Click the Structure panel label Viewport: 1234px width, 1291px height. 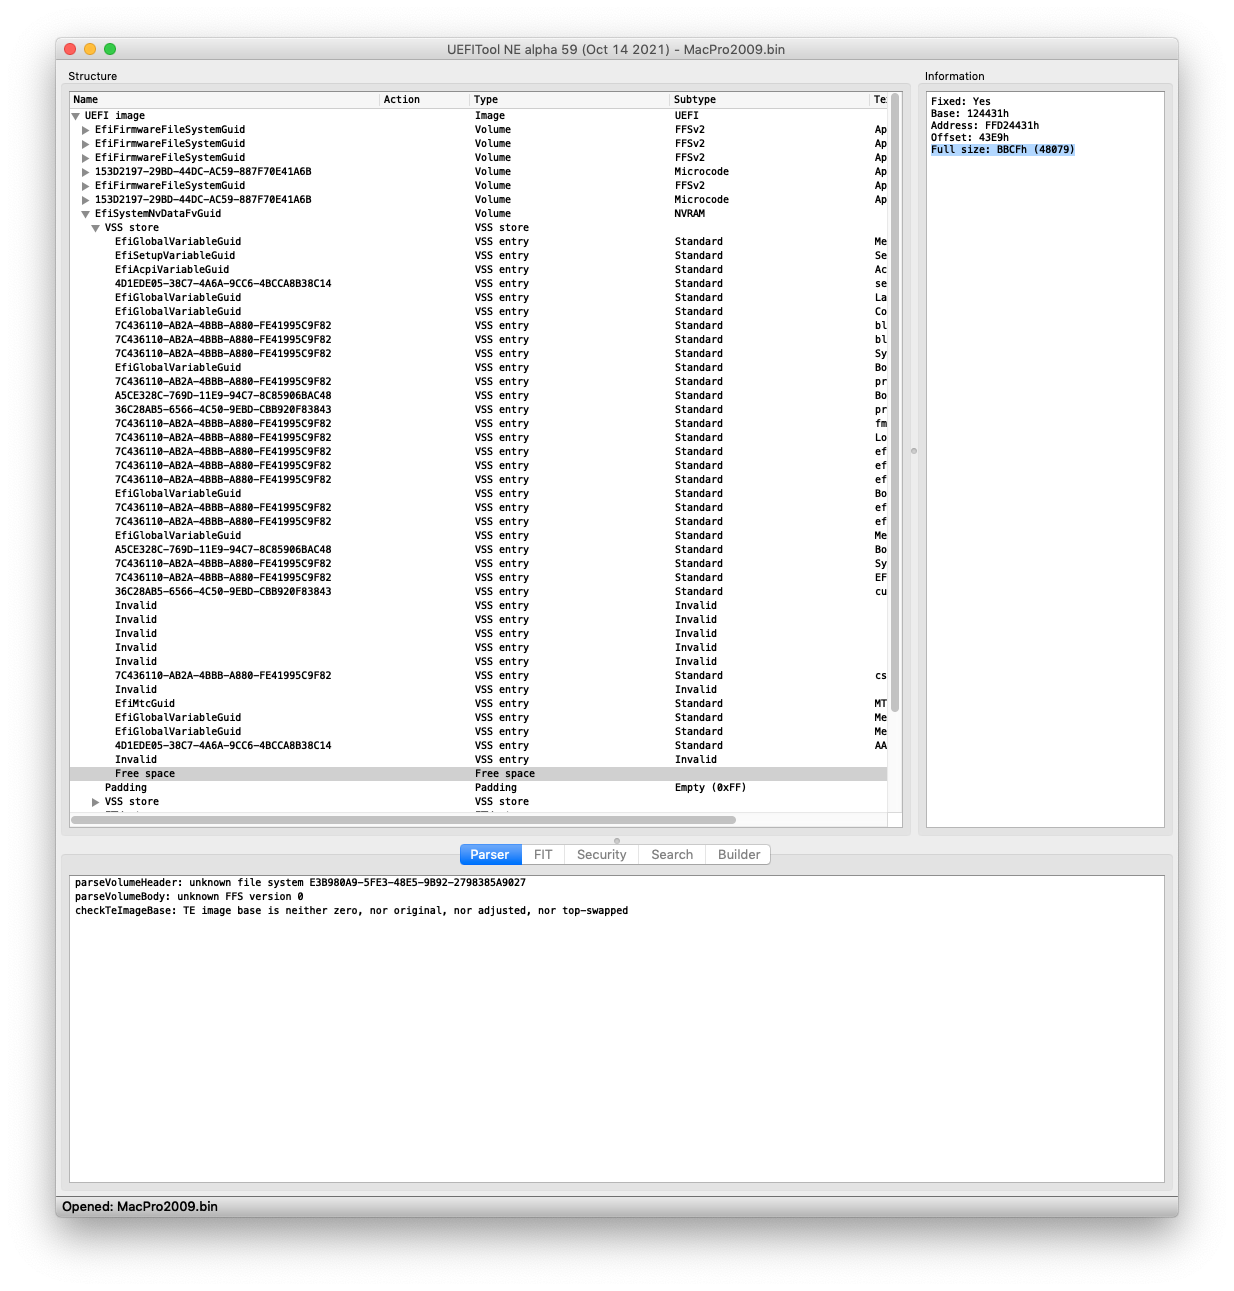coord(93,76)
